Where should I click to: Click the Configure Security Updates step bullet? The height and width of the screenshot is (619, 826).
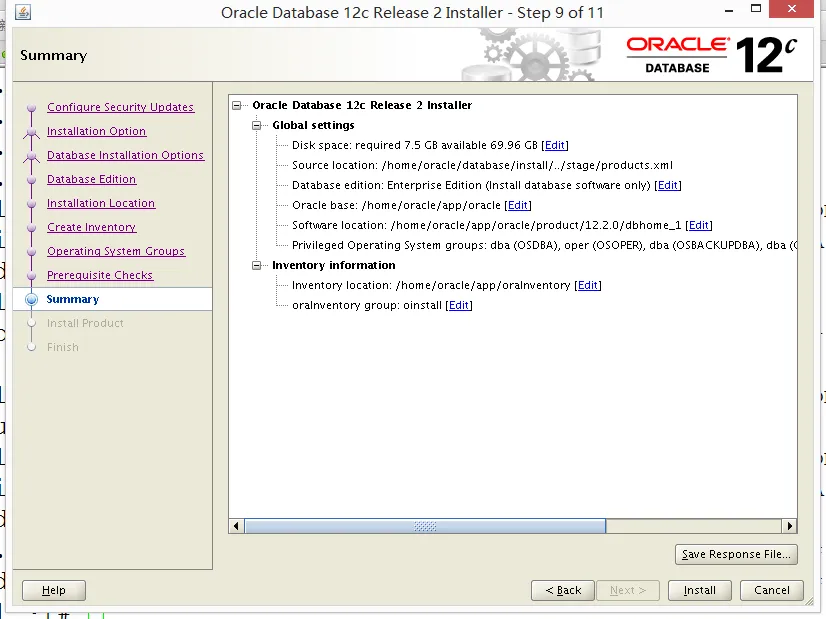point(32,108)
